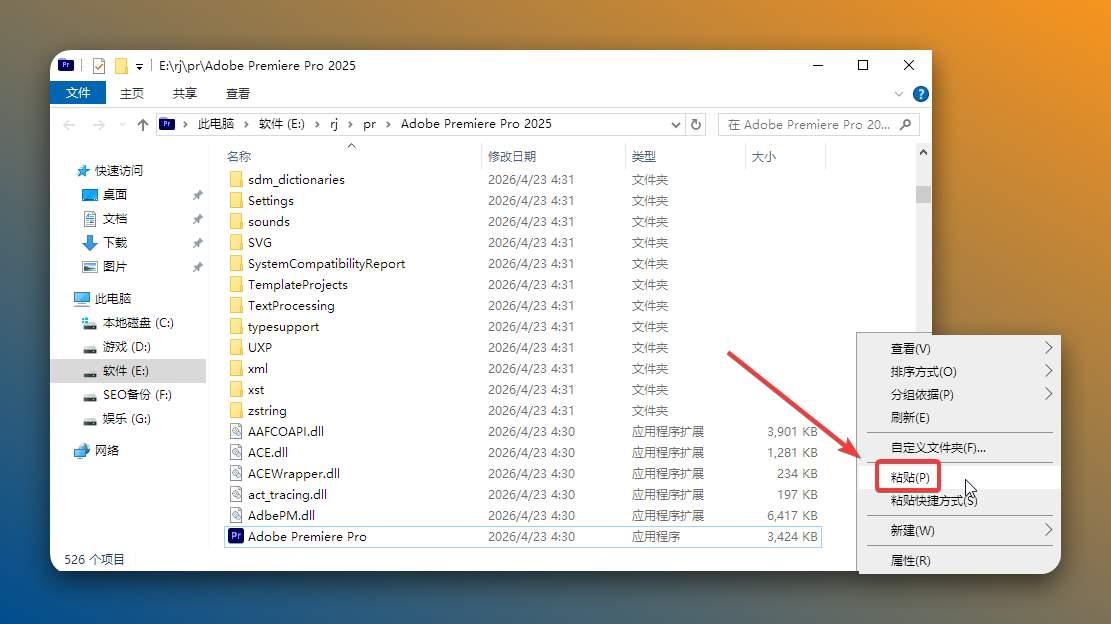Viewport: 1111px width, 624px height.
Task: Sort by the 类型 column header
Action: 643,157
